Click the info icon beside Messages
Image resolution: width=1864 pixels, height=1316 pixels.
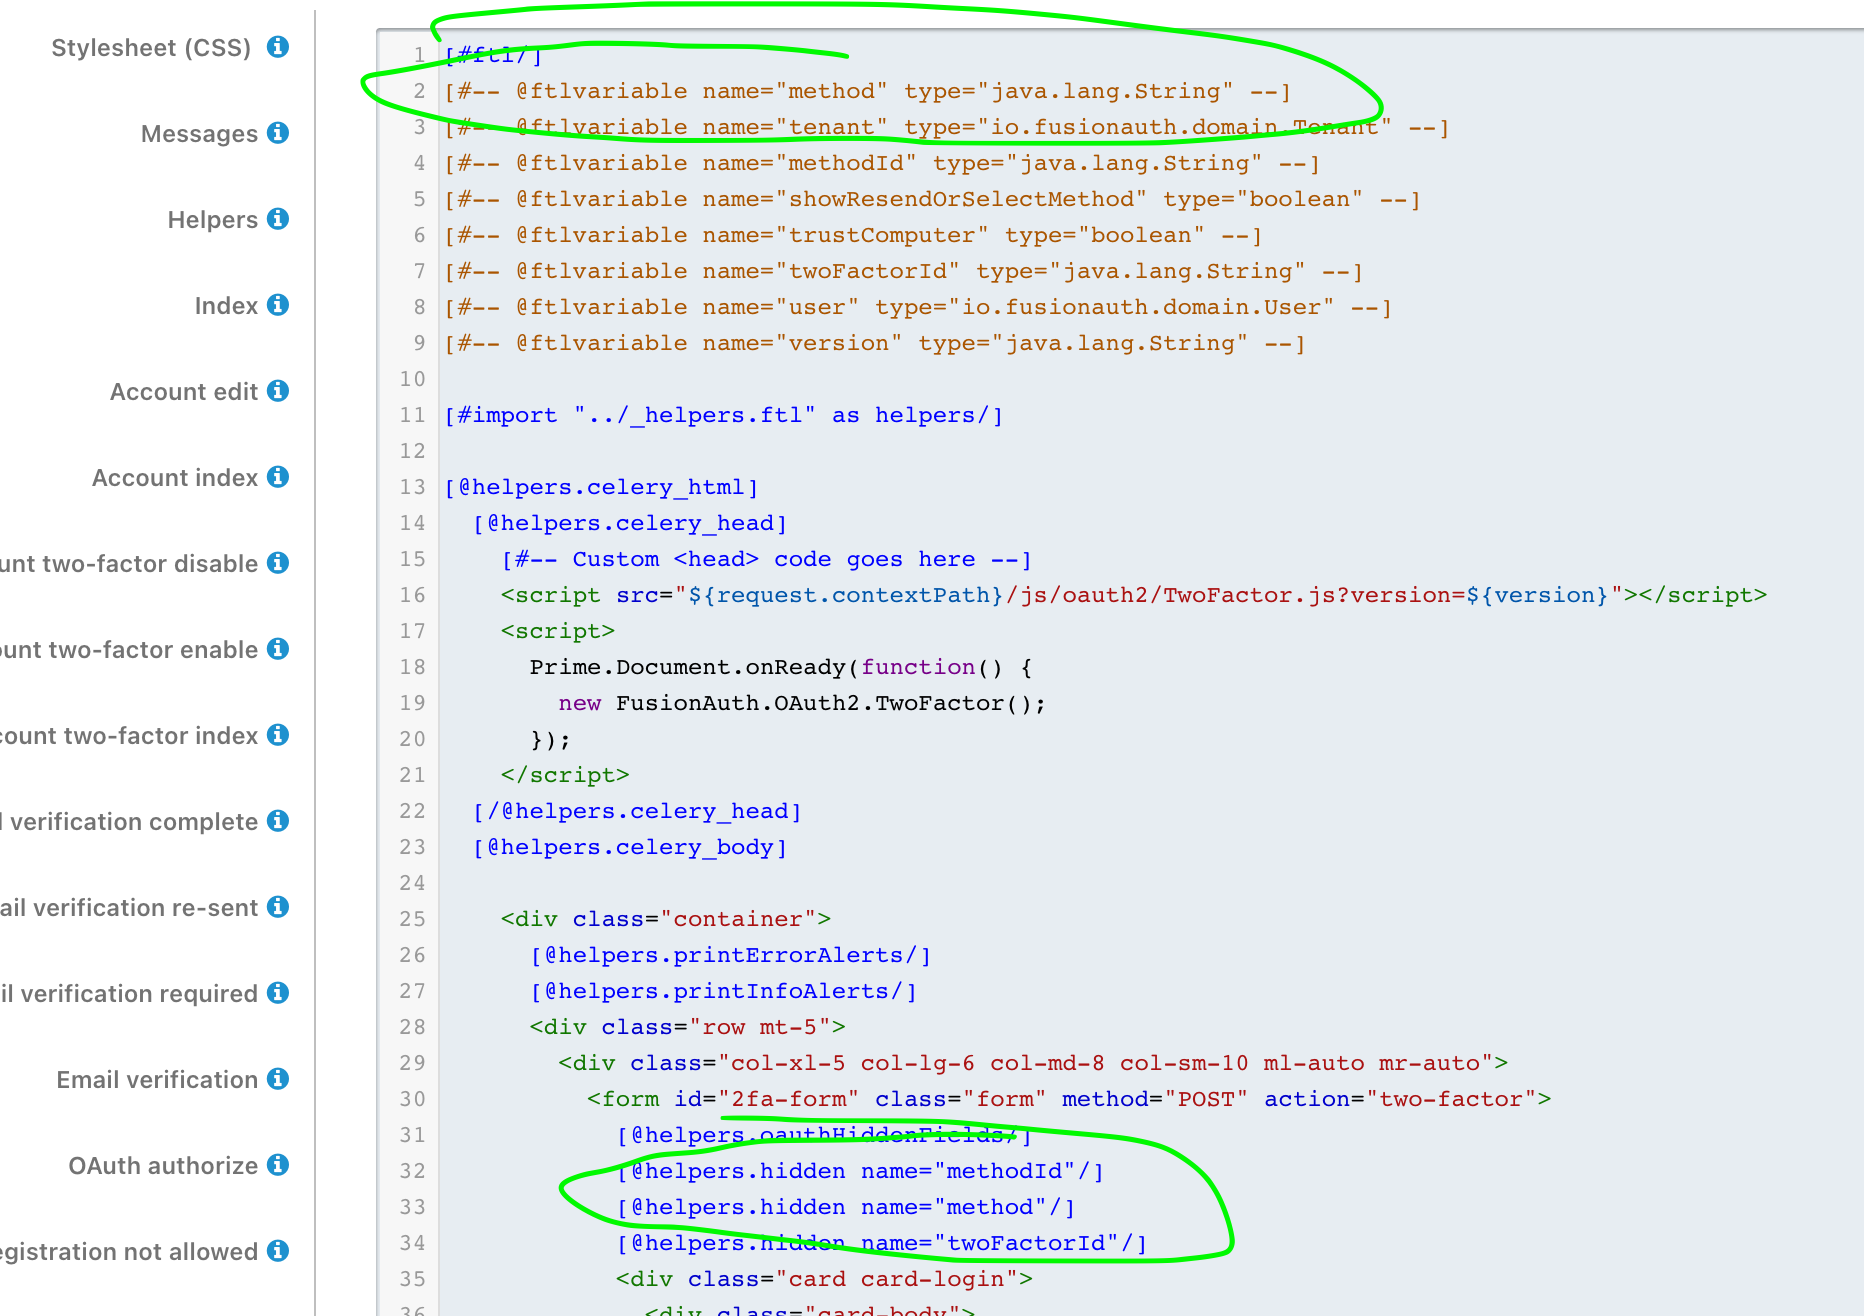[279, 133]
